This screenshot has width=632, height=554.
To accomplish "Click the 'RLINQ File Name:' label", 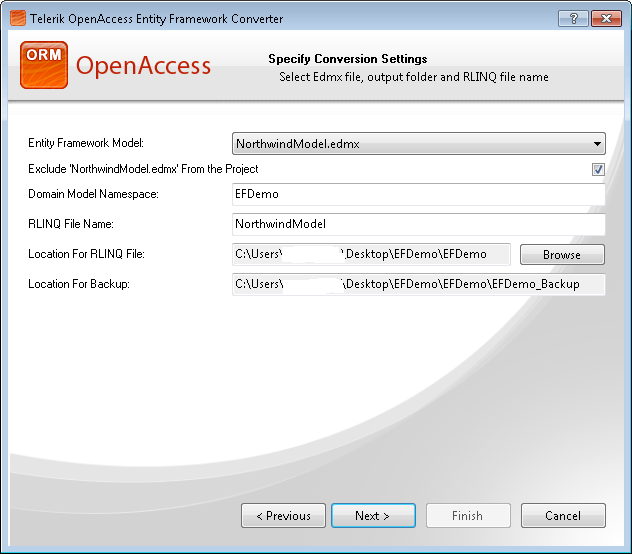I will coord(71,224).
